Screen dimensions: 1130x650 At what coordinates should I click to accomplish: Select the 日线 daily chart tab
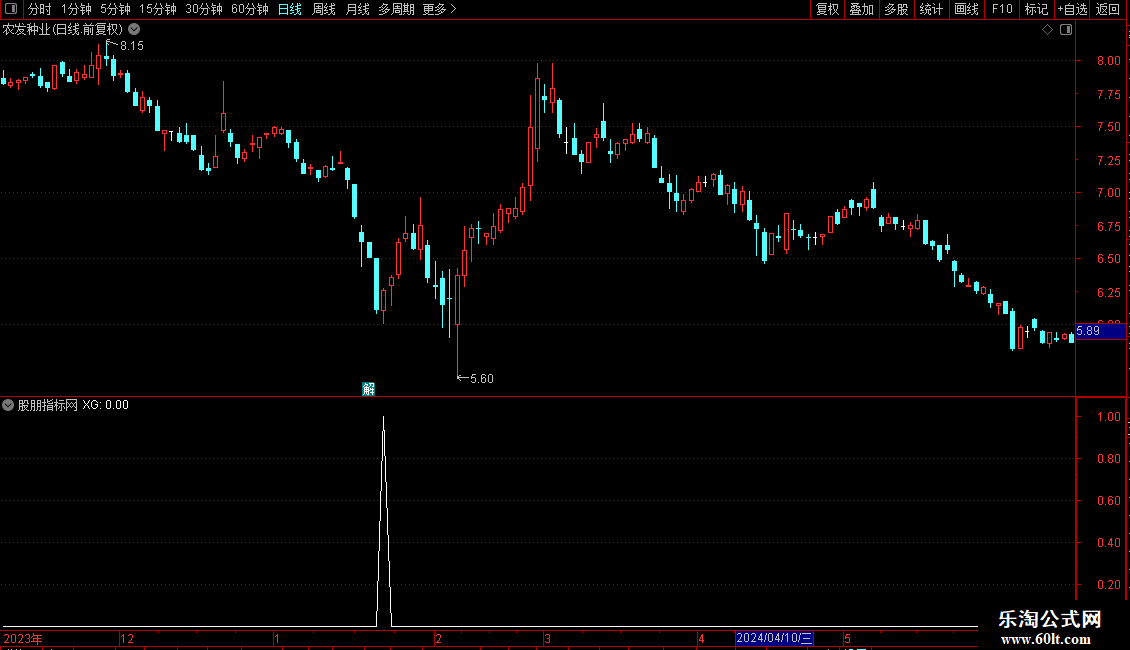[x=290, y=9]
